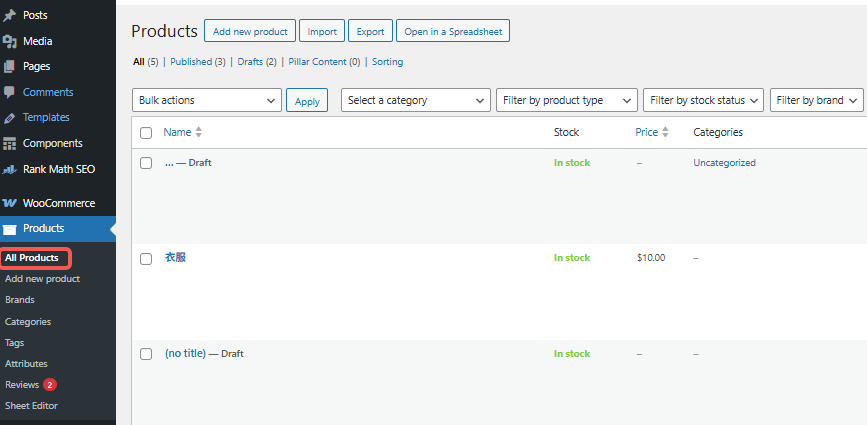Toggle the select-all checkbox in table header

(146, 133)
